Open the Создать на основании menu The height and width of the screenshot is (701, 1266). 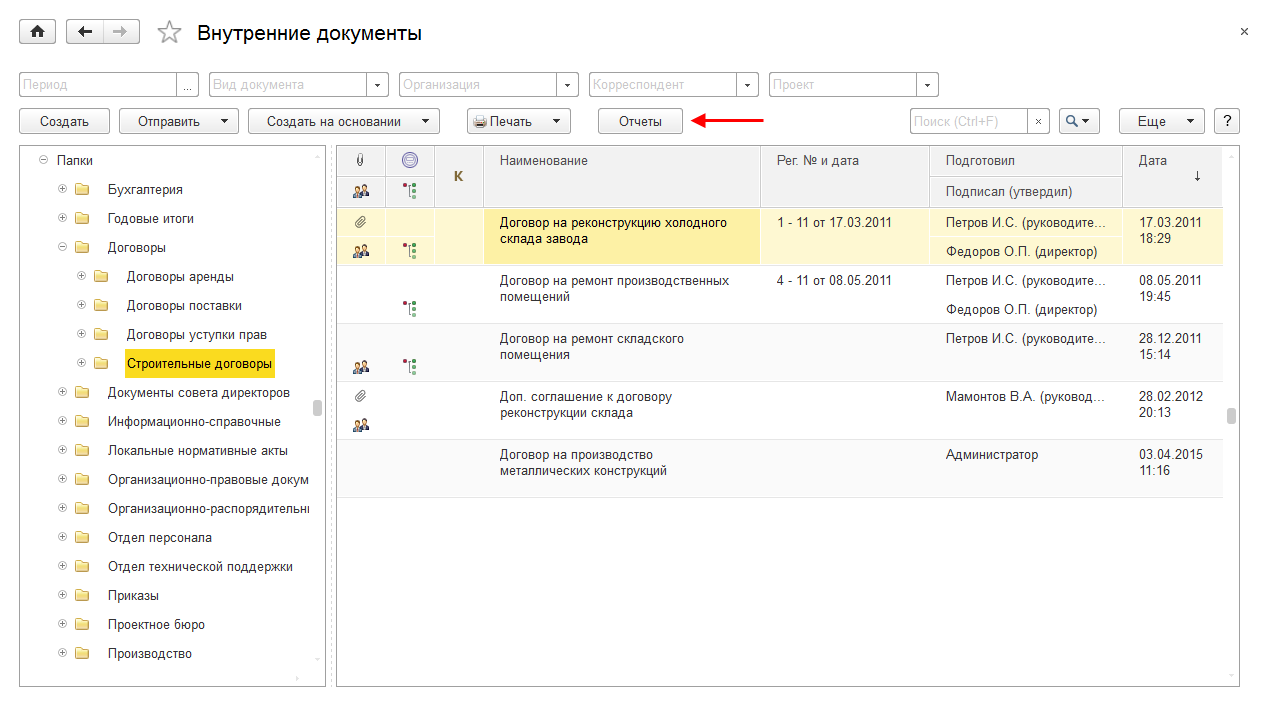[343, 121]
